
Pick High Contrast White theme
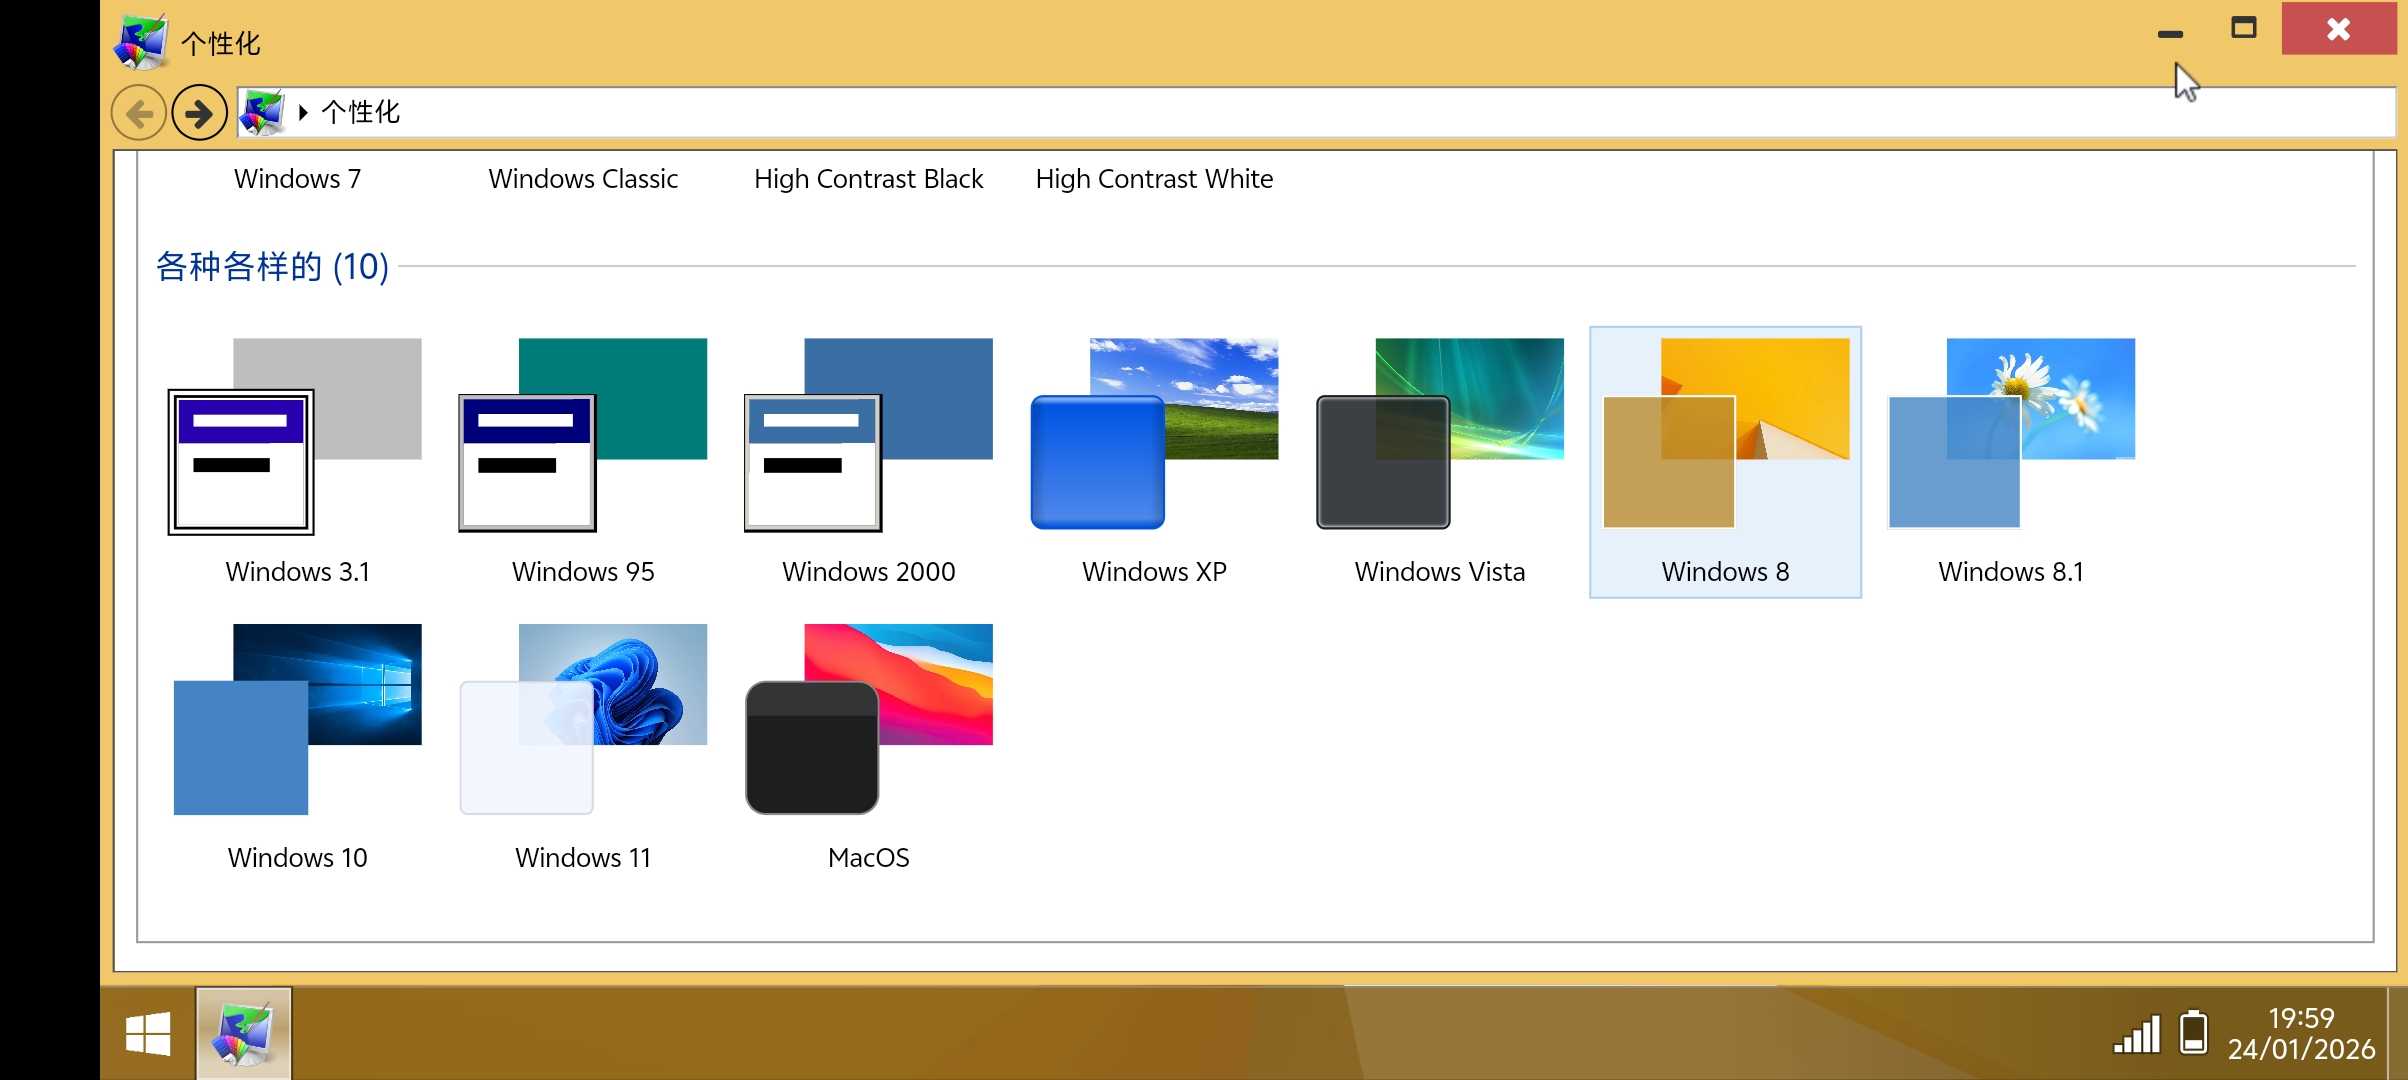coord(1154,179)
